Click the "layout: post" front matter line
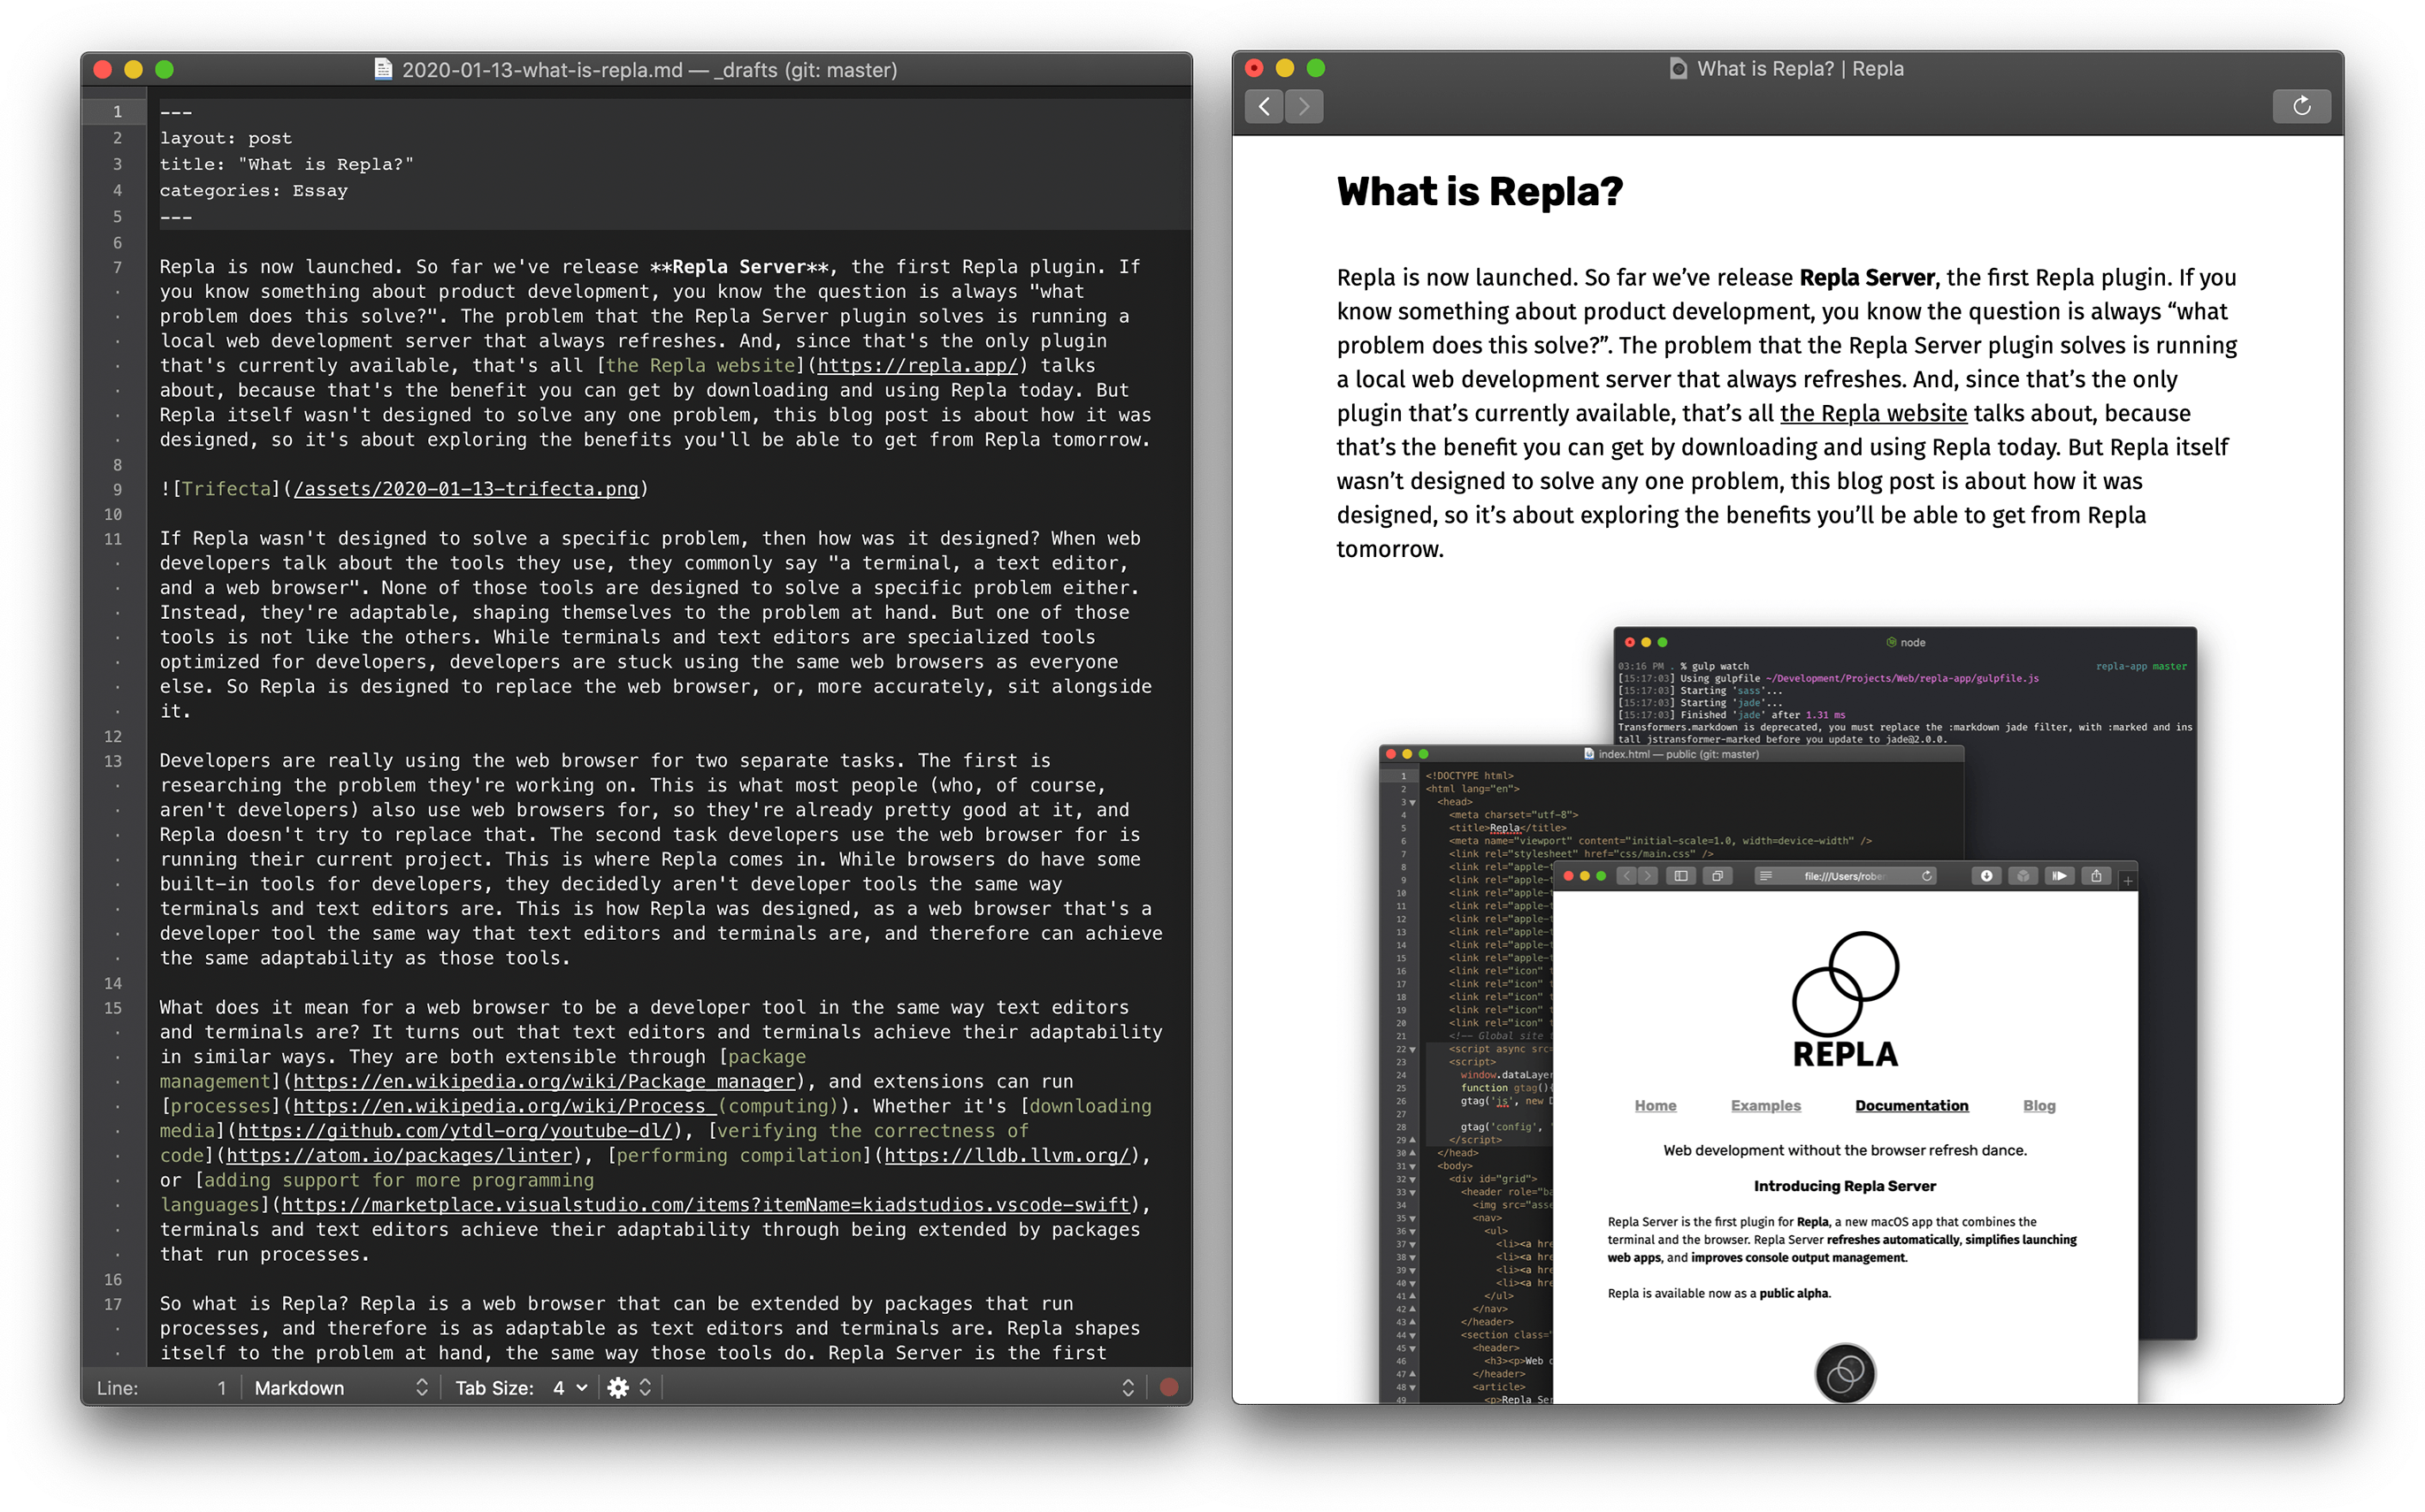 (x=226, y=138)
